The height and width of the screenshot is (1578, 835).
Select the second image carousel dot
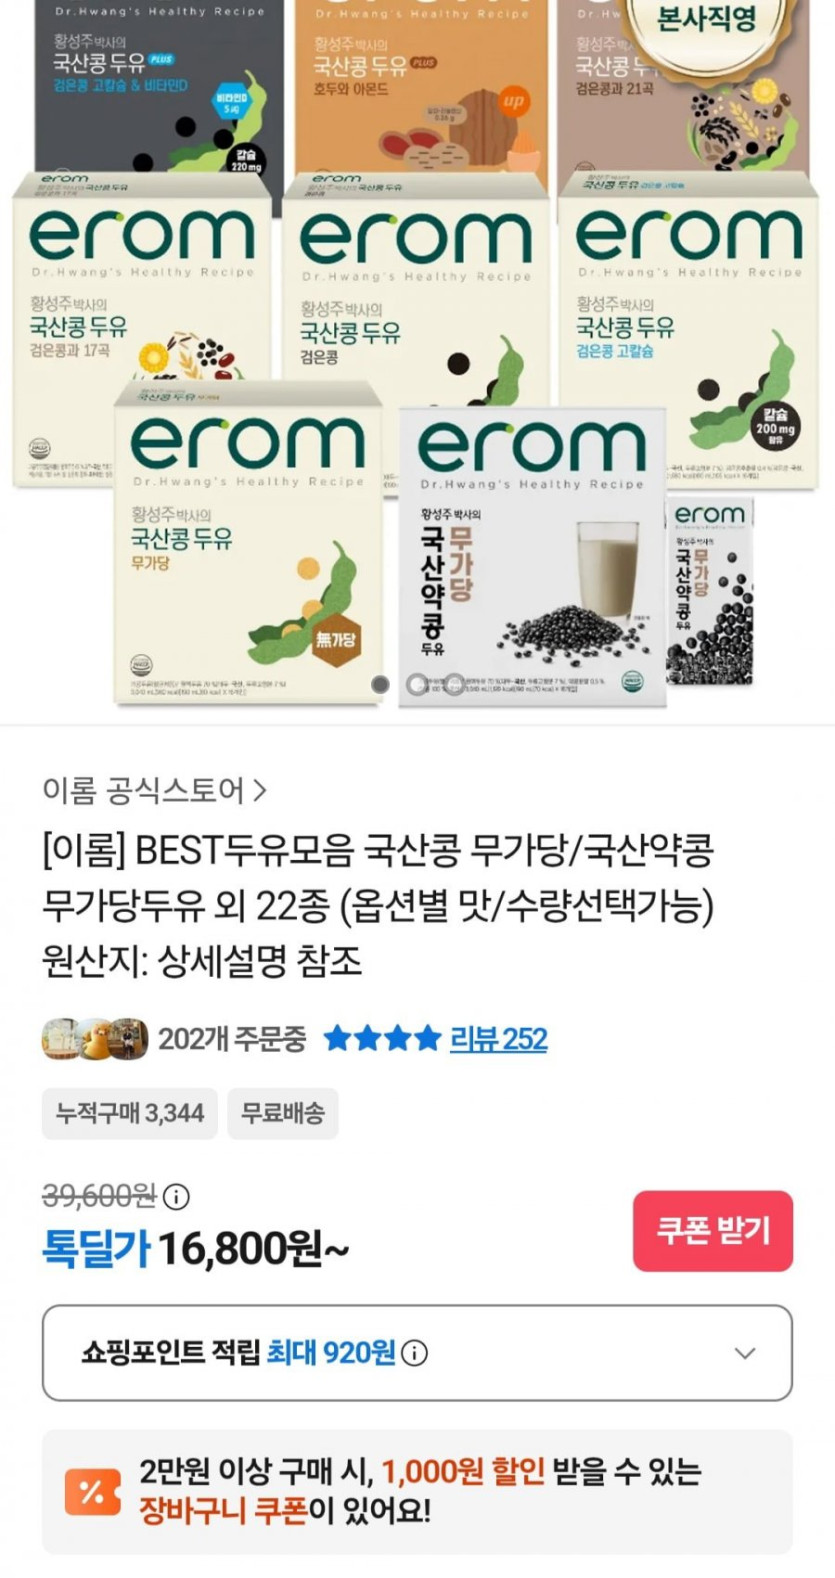(417, 684)
